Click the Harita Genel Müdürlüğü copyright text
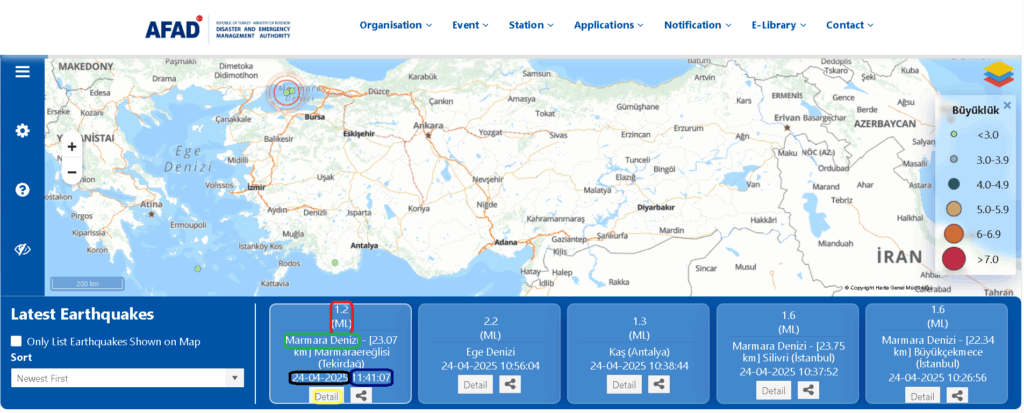 888,288
